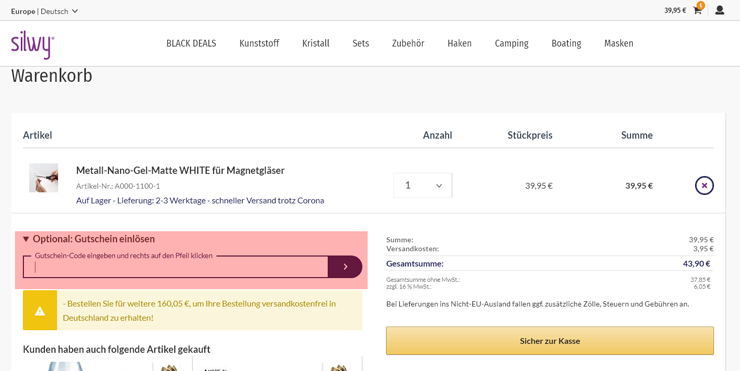Open Masken category

click(619, 43)
